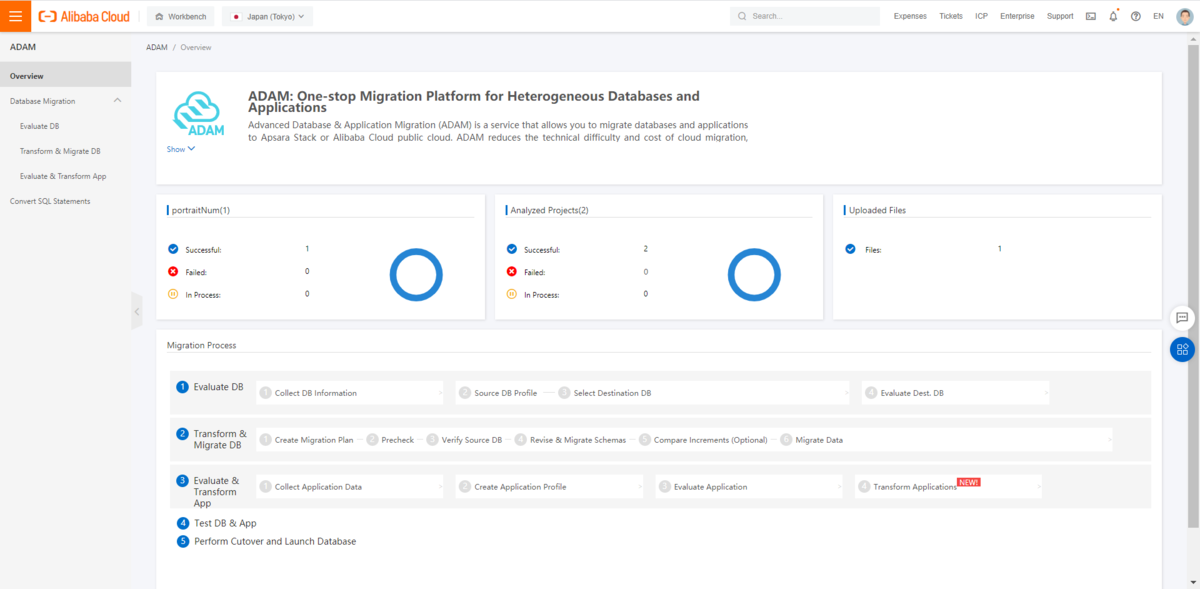
Task: Open Evaluate & Transform App in sidebar
Action: tap(63, 176)
